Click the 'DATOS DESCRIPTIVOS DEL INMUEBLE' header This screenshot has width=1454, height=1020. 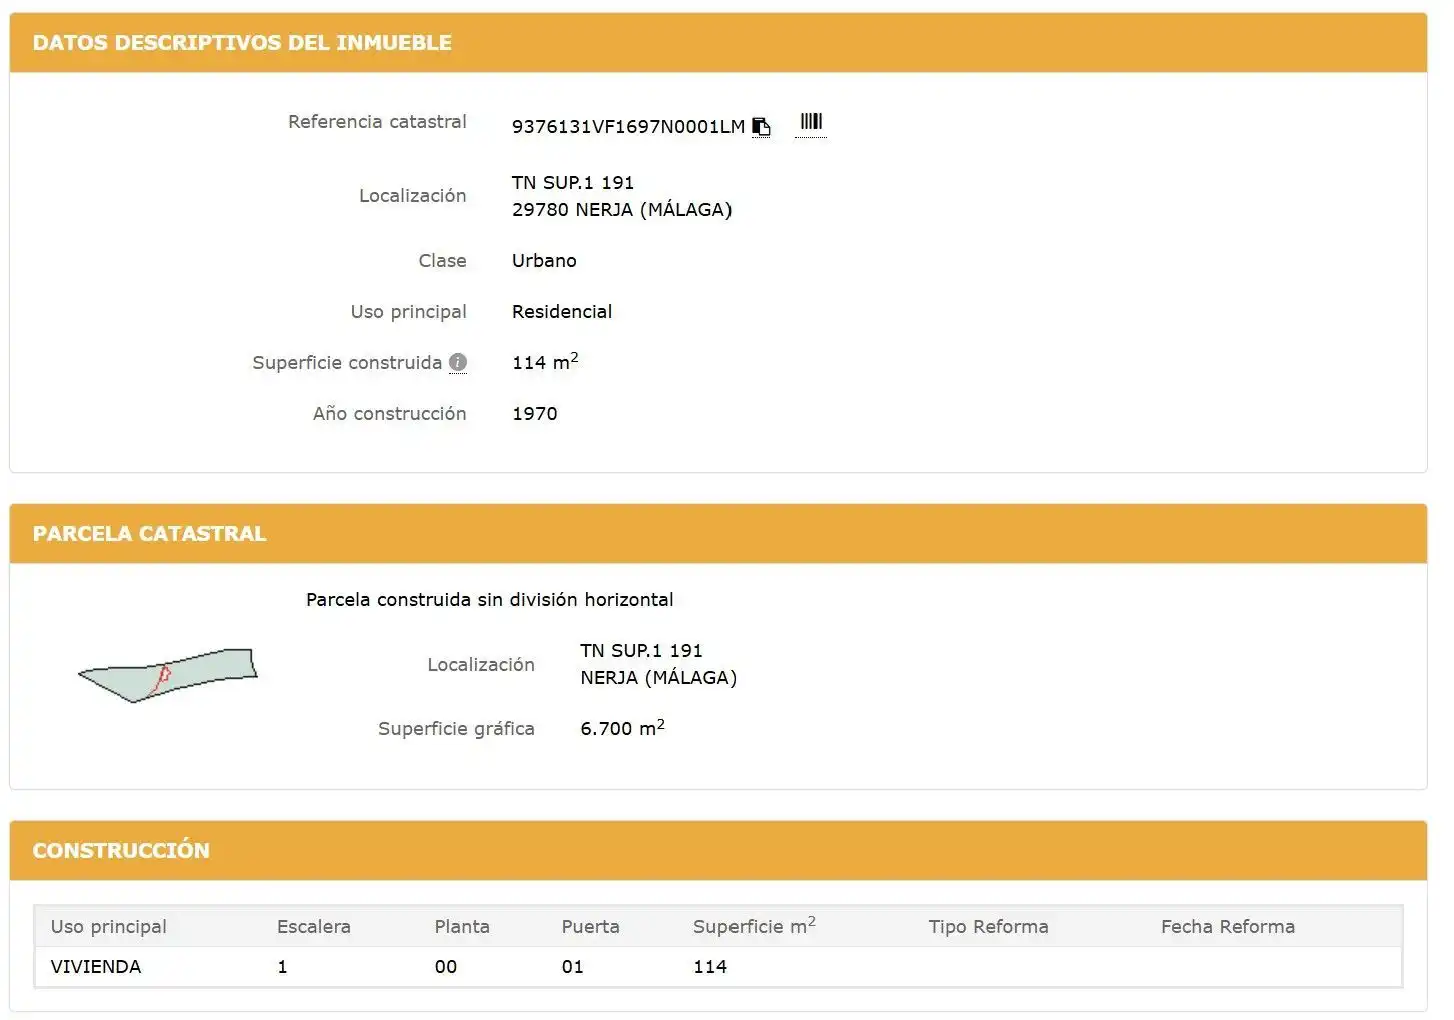[242, 43]
